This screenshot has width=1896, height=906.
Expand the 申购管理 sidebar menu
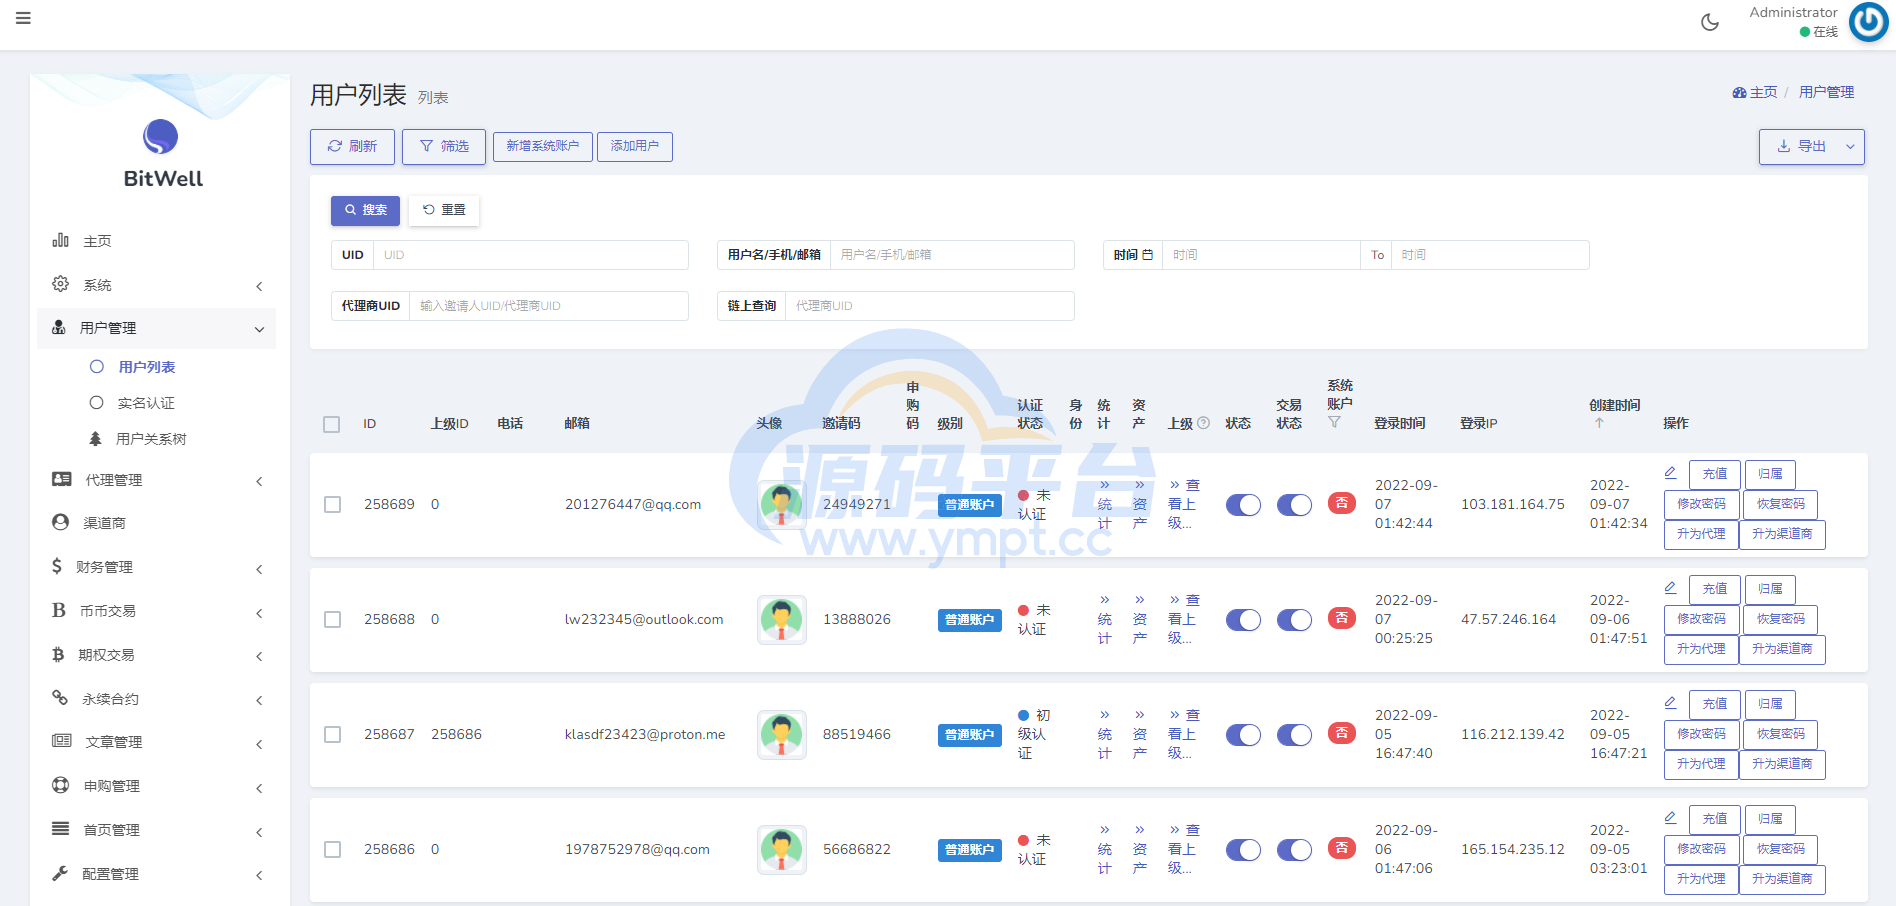156,786
